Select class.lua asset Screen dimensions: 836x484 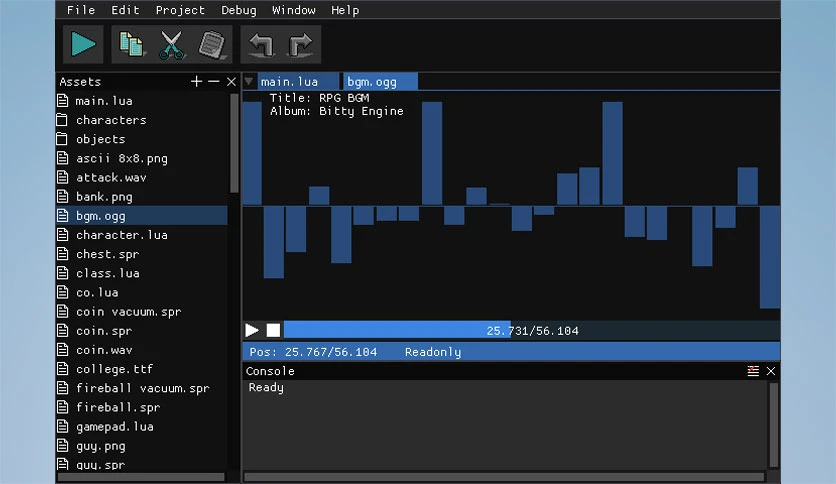pos(142,273)
